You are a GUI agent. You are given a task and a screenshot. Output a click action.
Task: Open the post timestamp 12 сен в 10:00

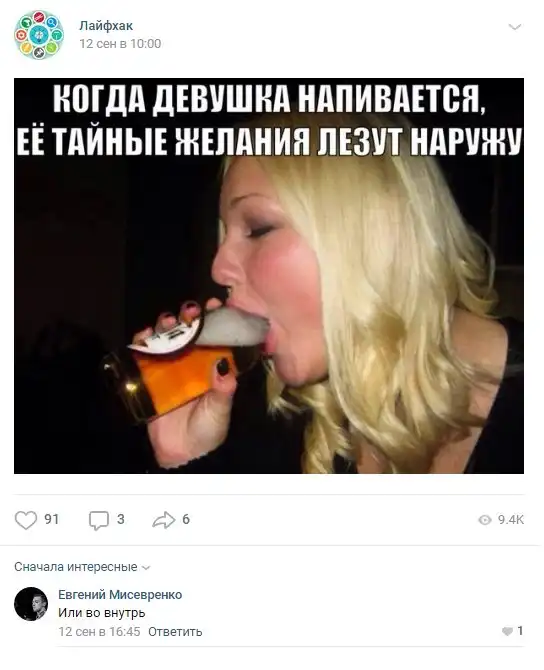coord(120,44)
